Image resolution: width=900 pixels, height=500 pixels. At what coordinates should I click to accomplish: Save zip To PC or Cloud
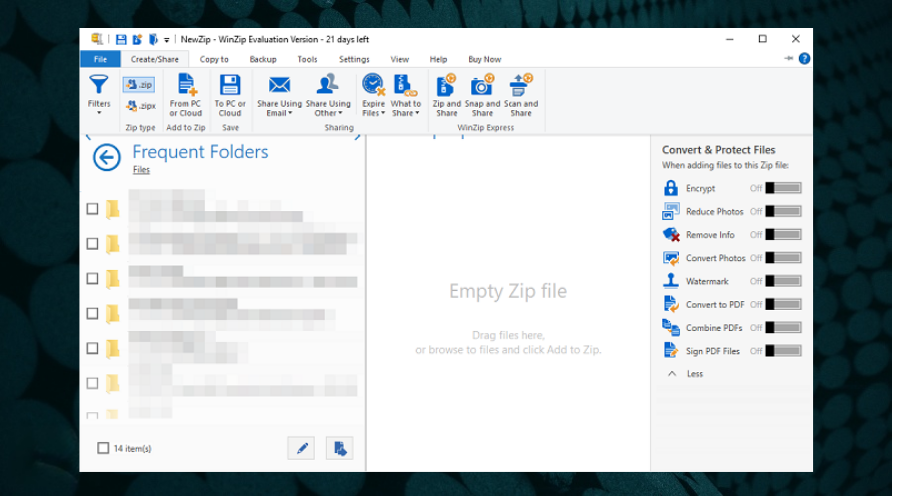230,95
